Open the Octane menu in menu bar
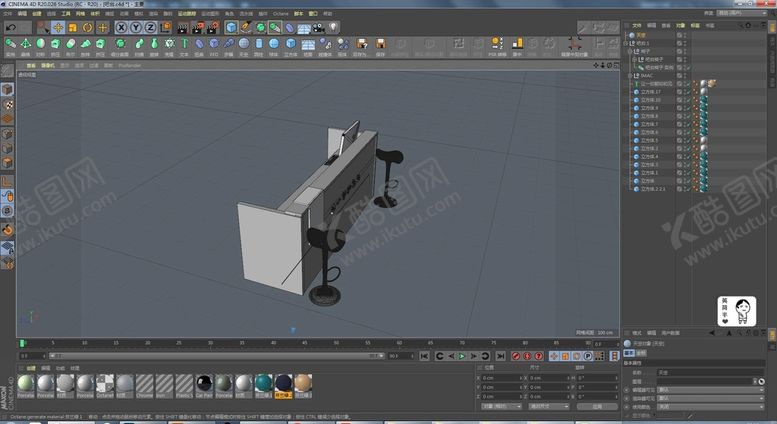The image size is (777, 424). 280,14
